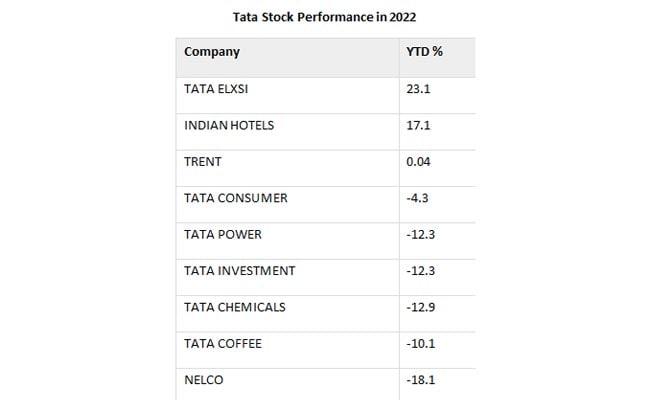650x400 pixels.
Task: Click the -18.1 NELCO value
Action: point(420,379)
